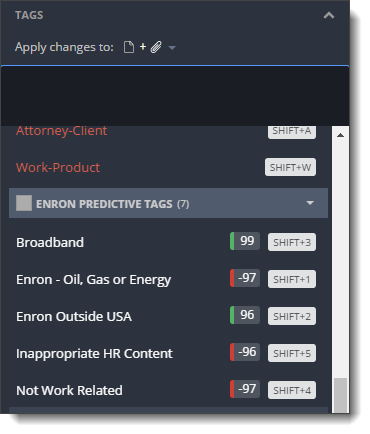Select the Work-Product tag
This screenshot has height=434, width=370.
tap(58, 167)
